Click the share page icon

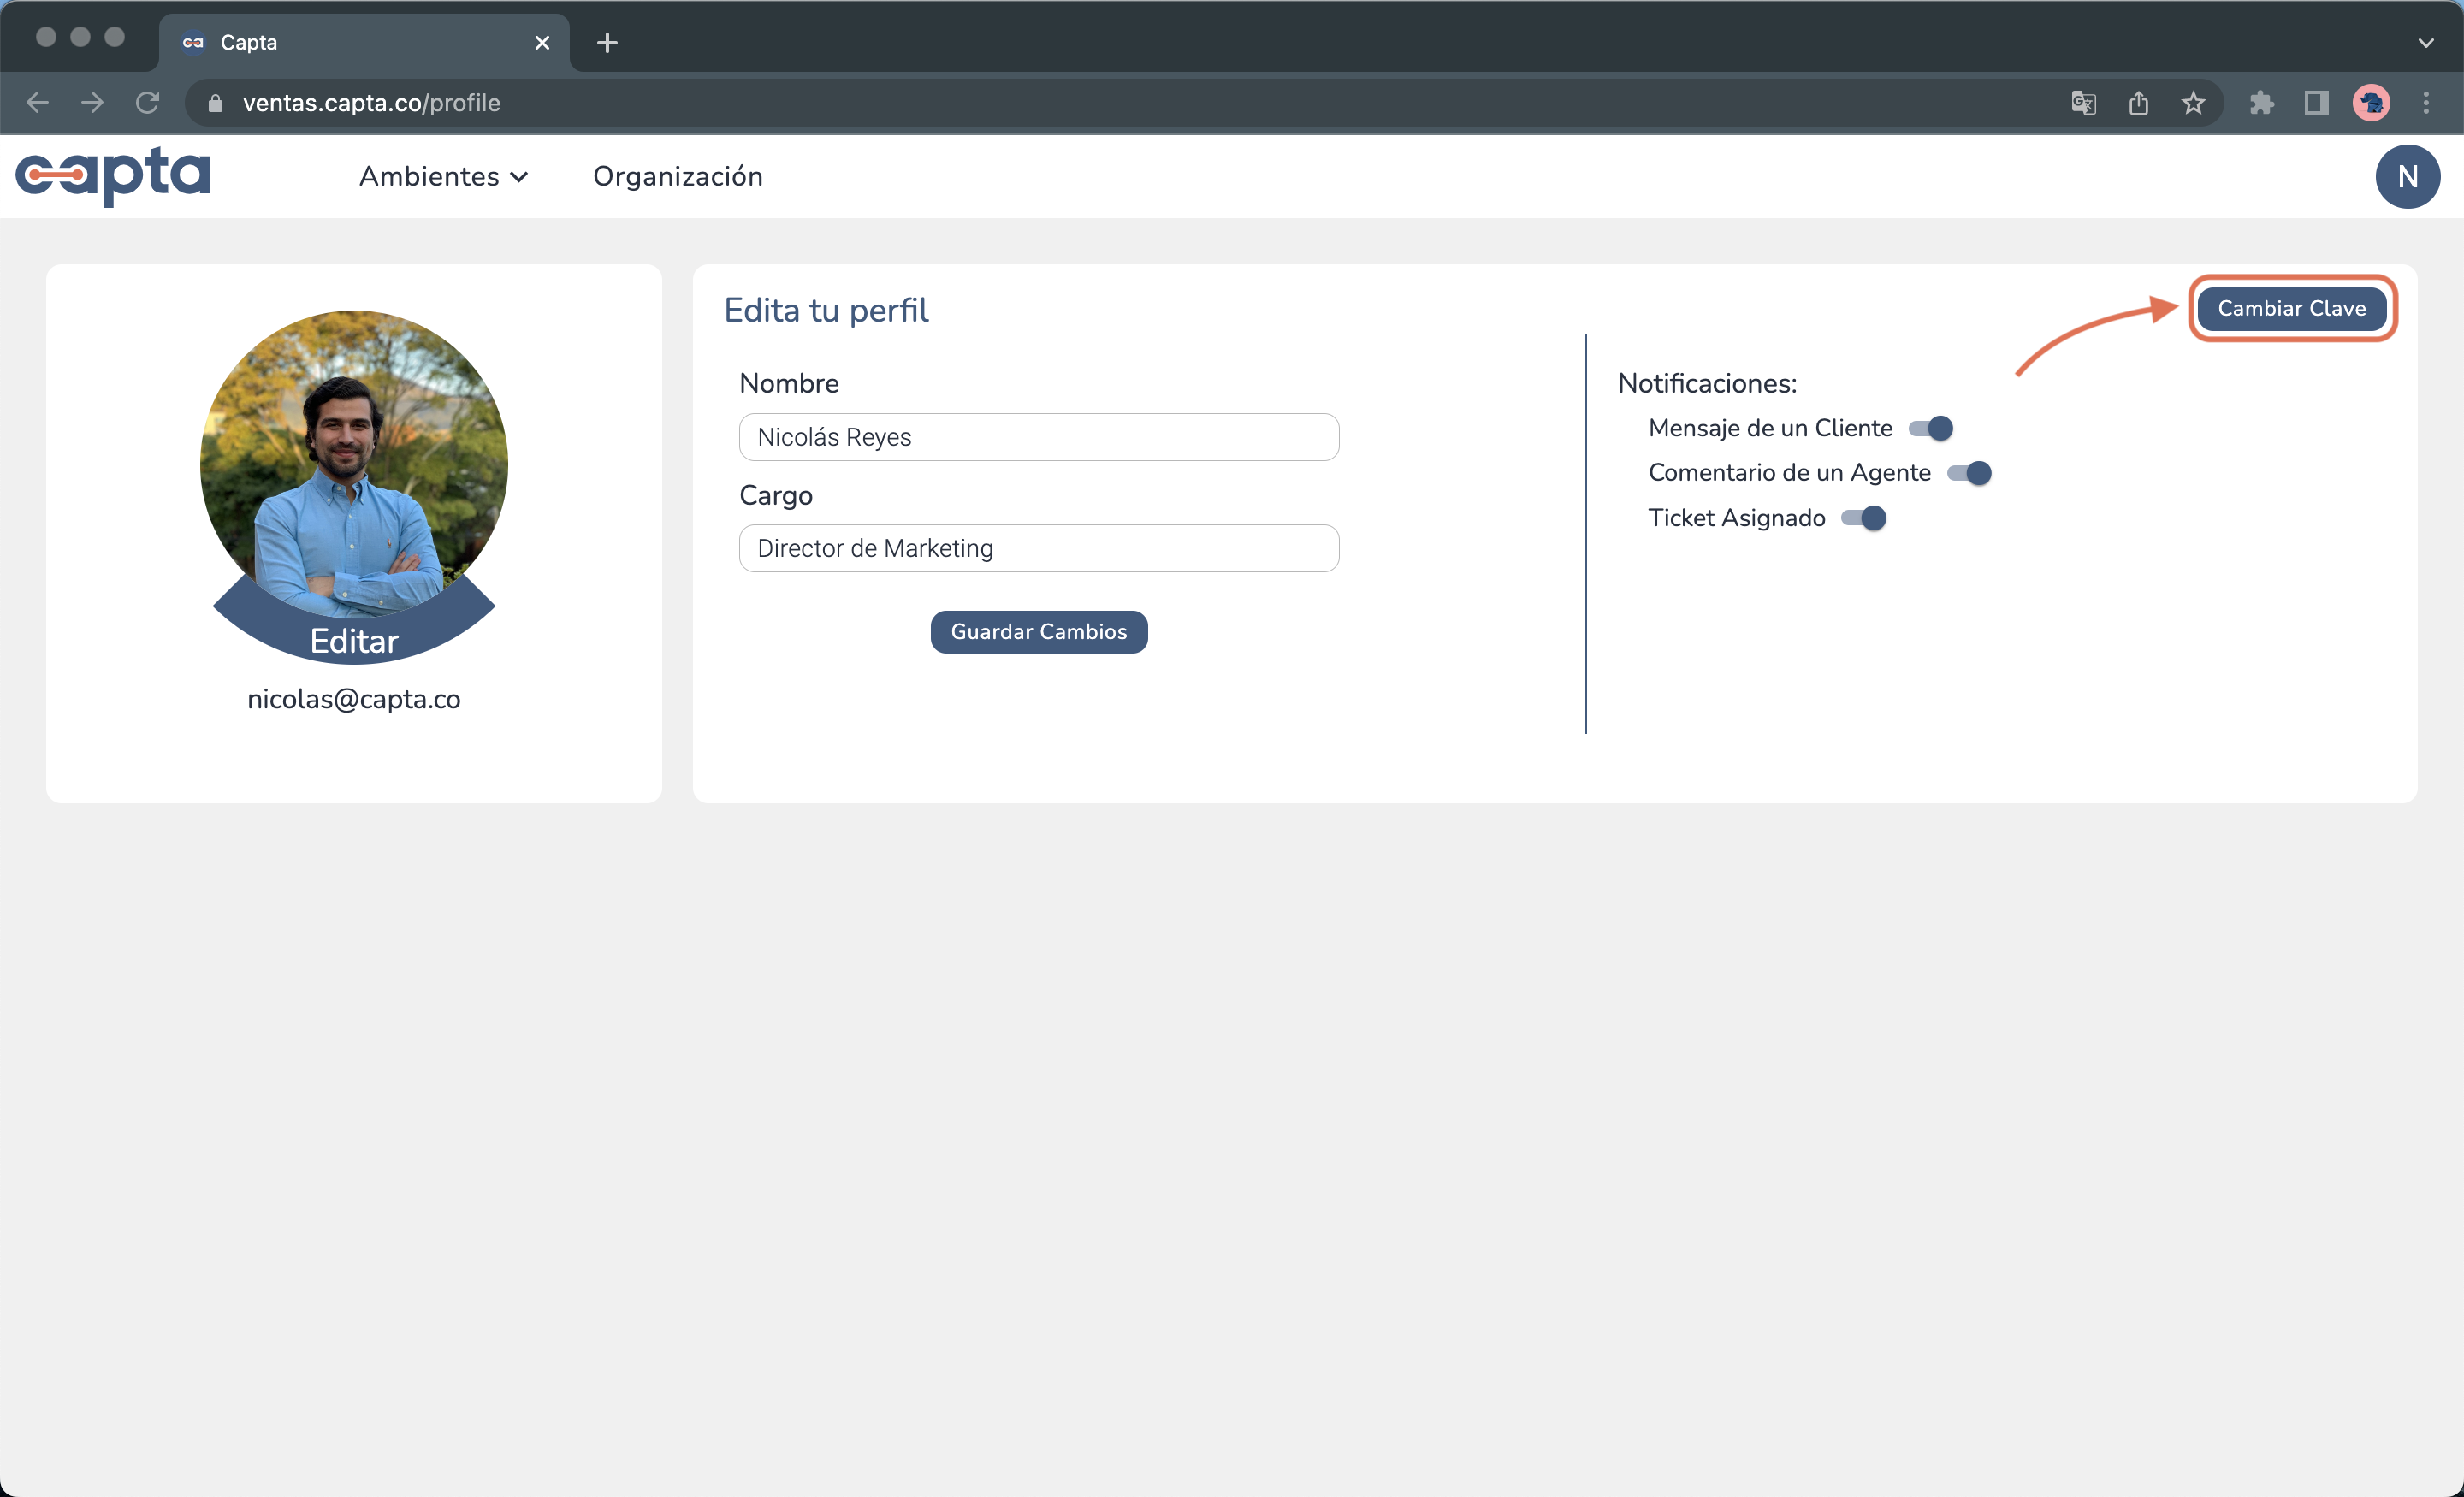pyautogui.click(x=2138, y=103)
